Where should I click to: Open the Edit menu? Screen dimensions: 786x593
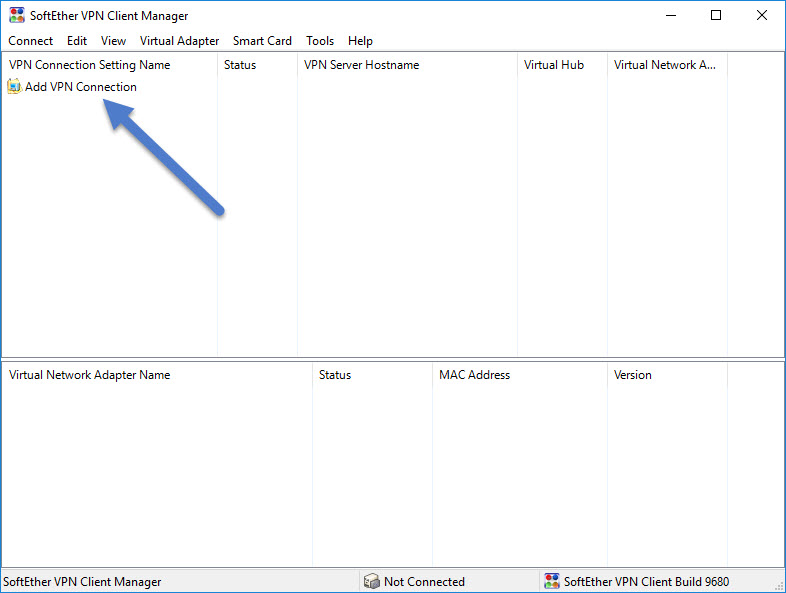click(x=77, y=41)
